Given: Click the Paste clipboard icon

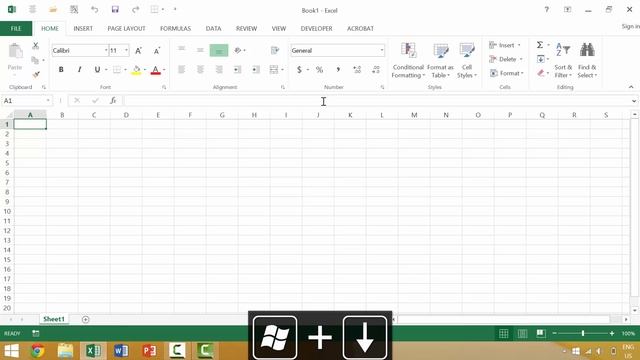Looking at the screenshot, I should (15, 52).
